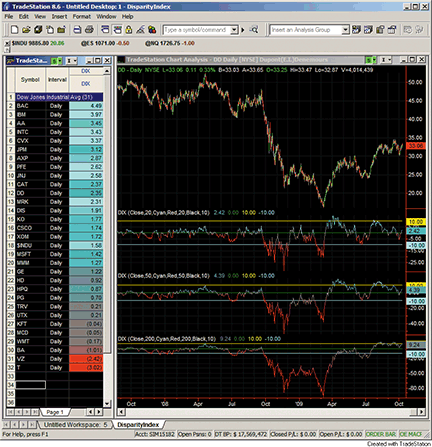
Task: Click the T row DIX value (3.02)
Action: point(86,368)
